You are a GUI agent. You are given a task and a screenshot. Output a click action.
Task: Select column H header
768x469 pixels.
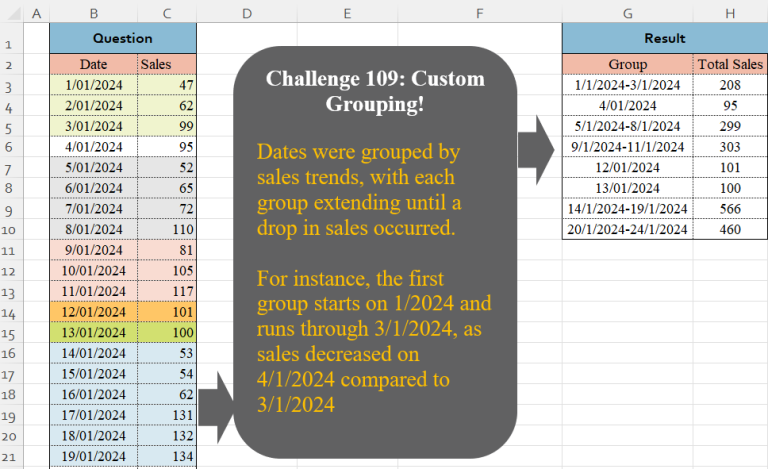[730, 13]
